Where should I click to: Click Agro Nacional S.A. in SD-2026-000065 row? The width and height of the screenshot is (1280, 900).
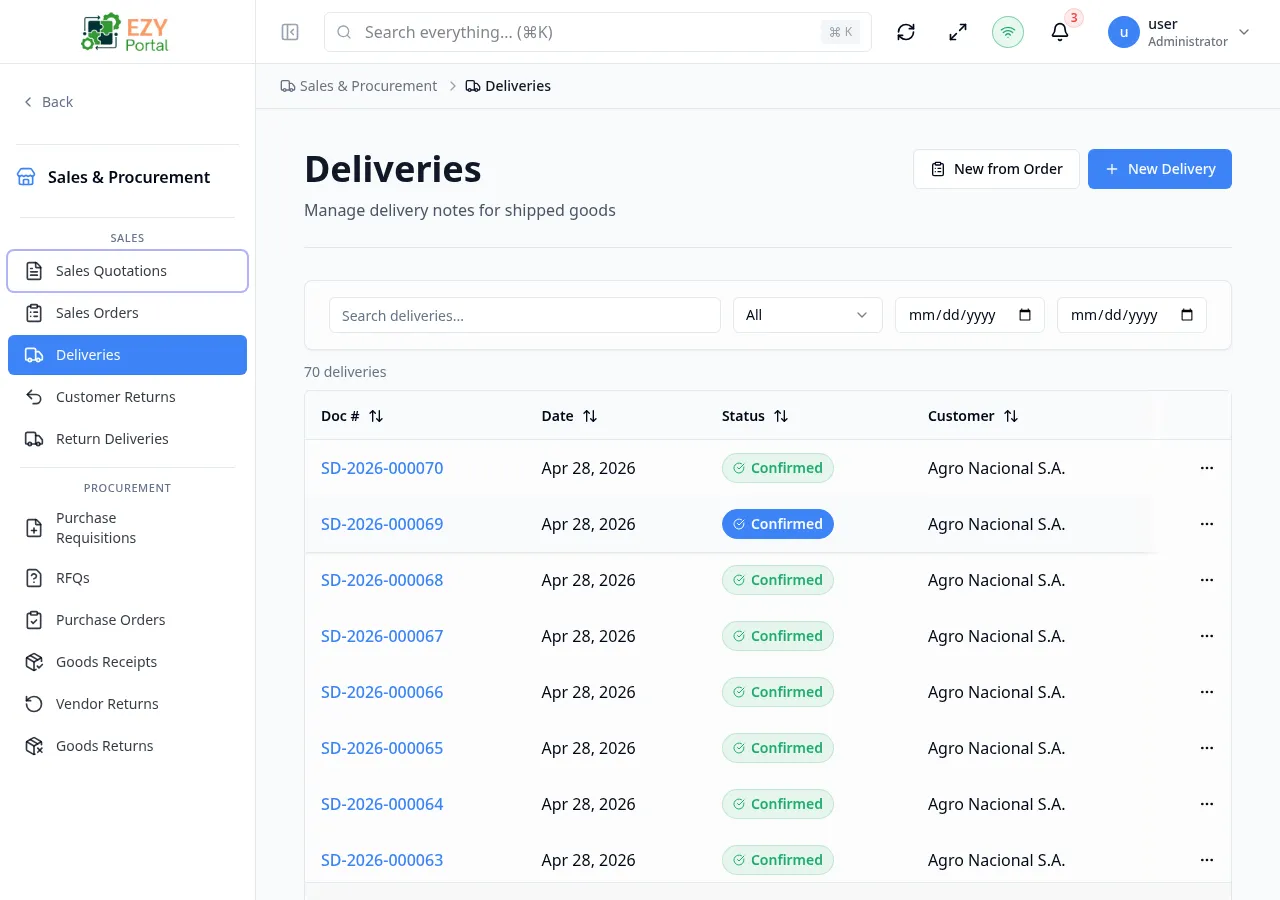(x=996, y=748)
